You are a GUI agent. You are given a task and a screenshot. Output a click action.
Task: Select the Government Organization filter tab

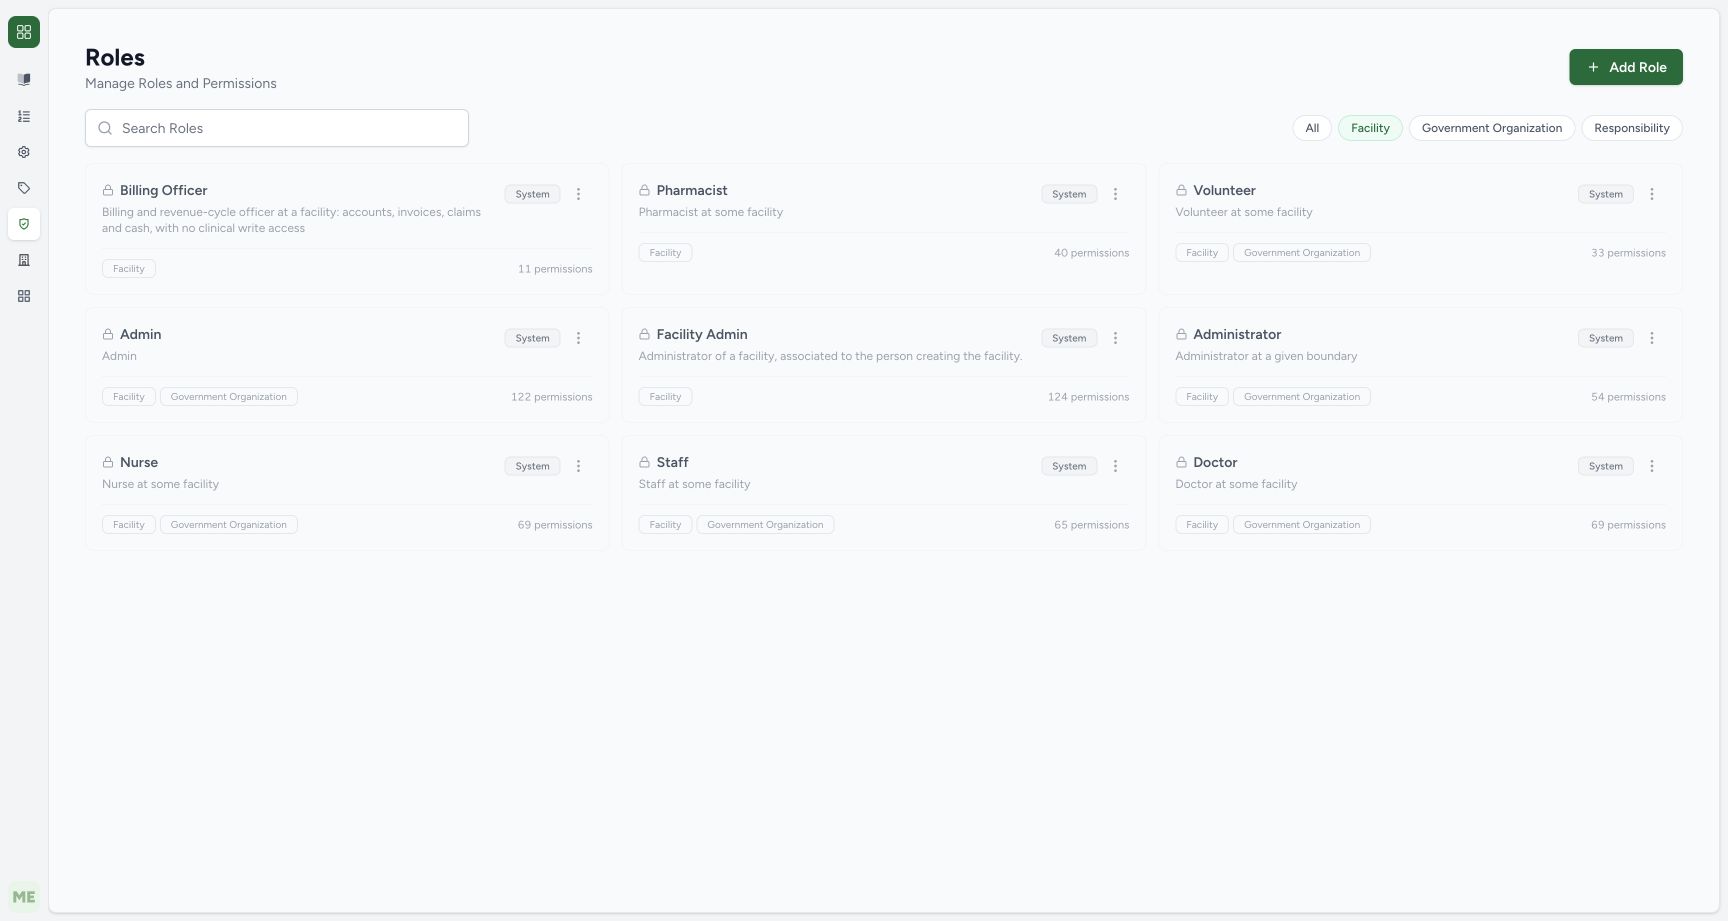pyautogui.click(x=1492, y=128)
